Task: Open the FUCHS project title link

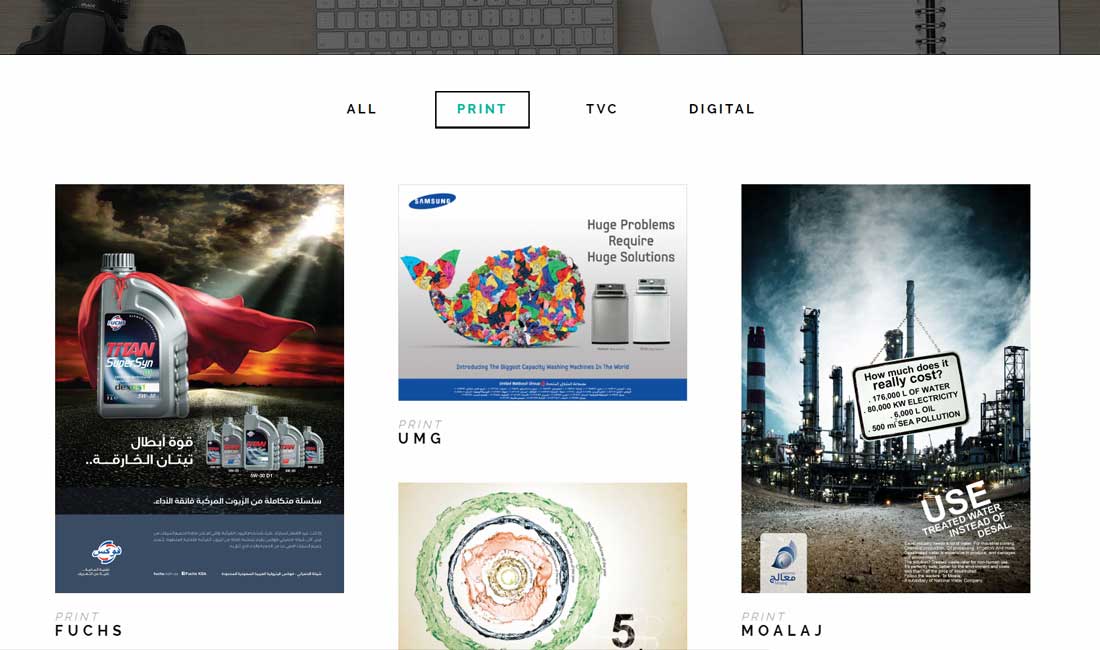Action: pyautogui.click(x=89, y=630)
